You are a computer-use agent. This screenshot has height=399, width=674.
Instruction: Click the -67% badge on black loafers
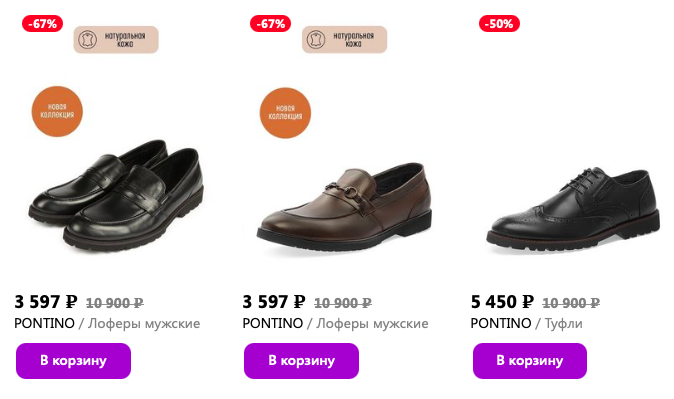[x=43, y=24]
